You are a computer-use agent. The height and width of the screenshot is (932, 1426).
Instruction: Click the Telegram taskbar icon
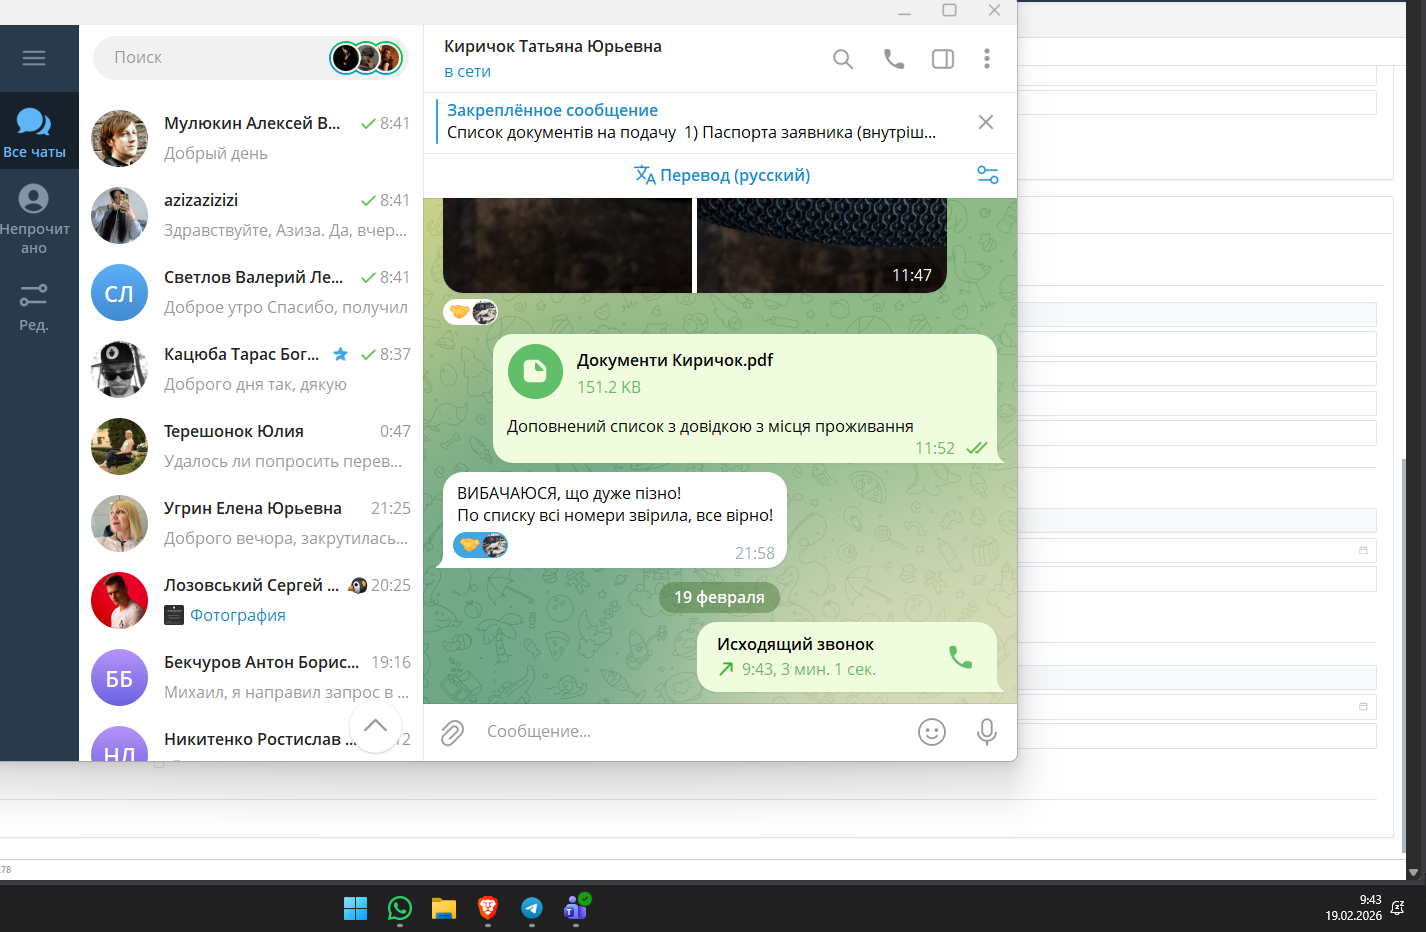(x=532, y=908)
